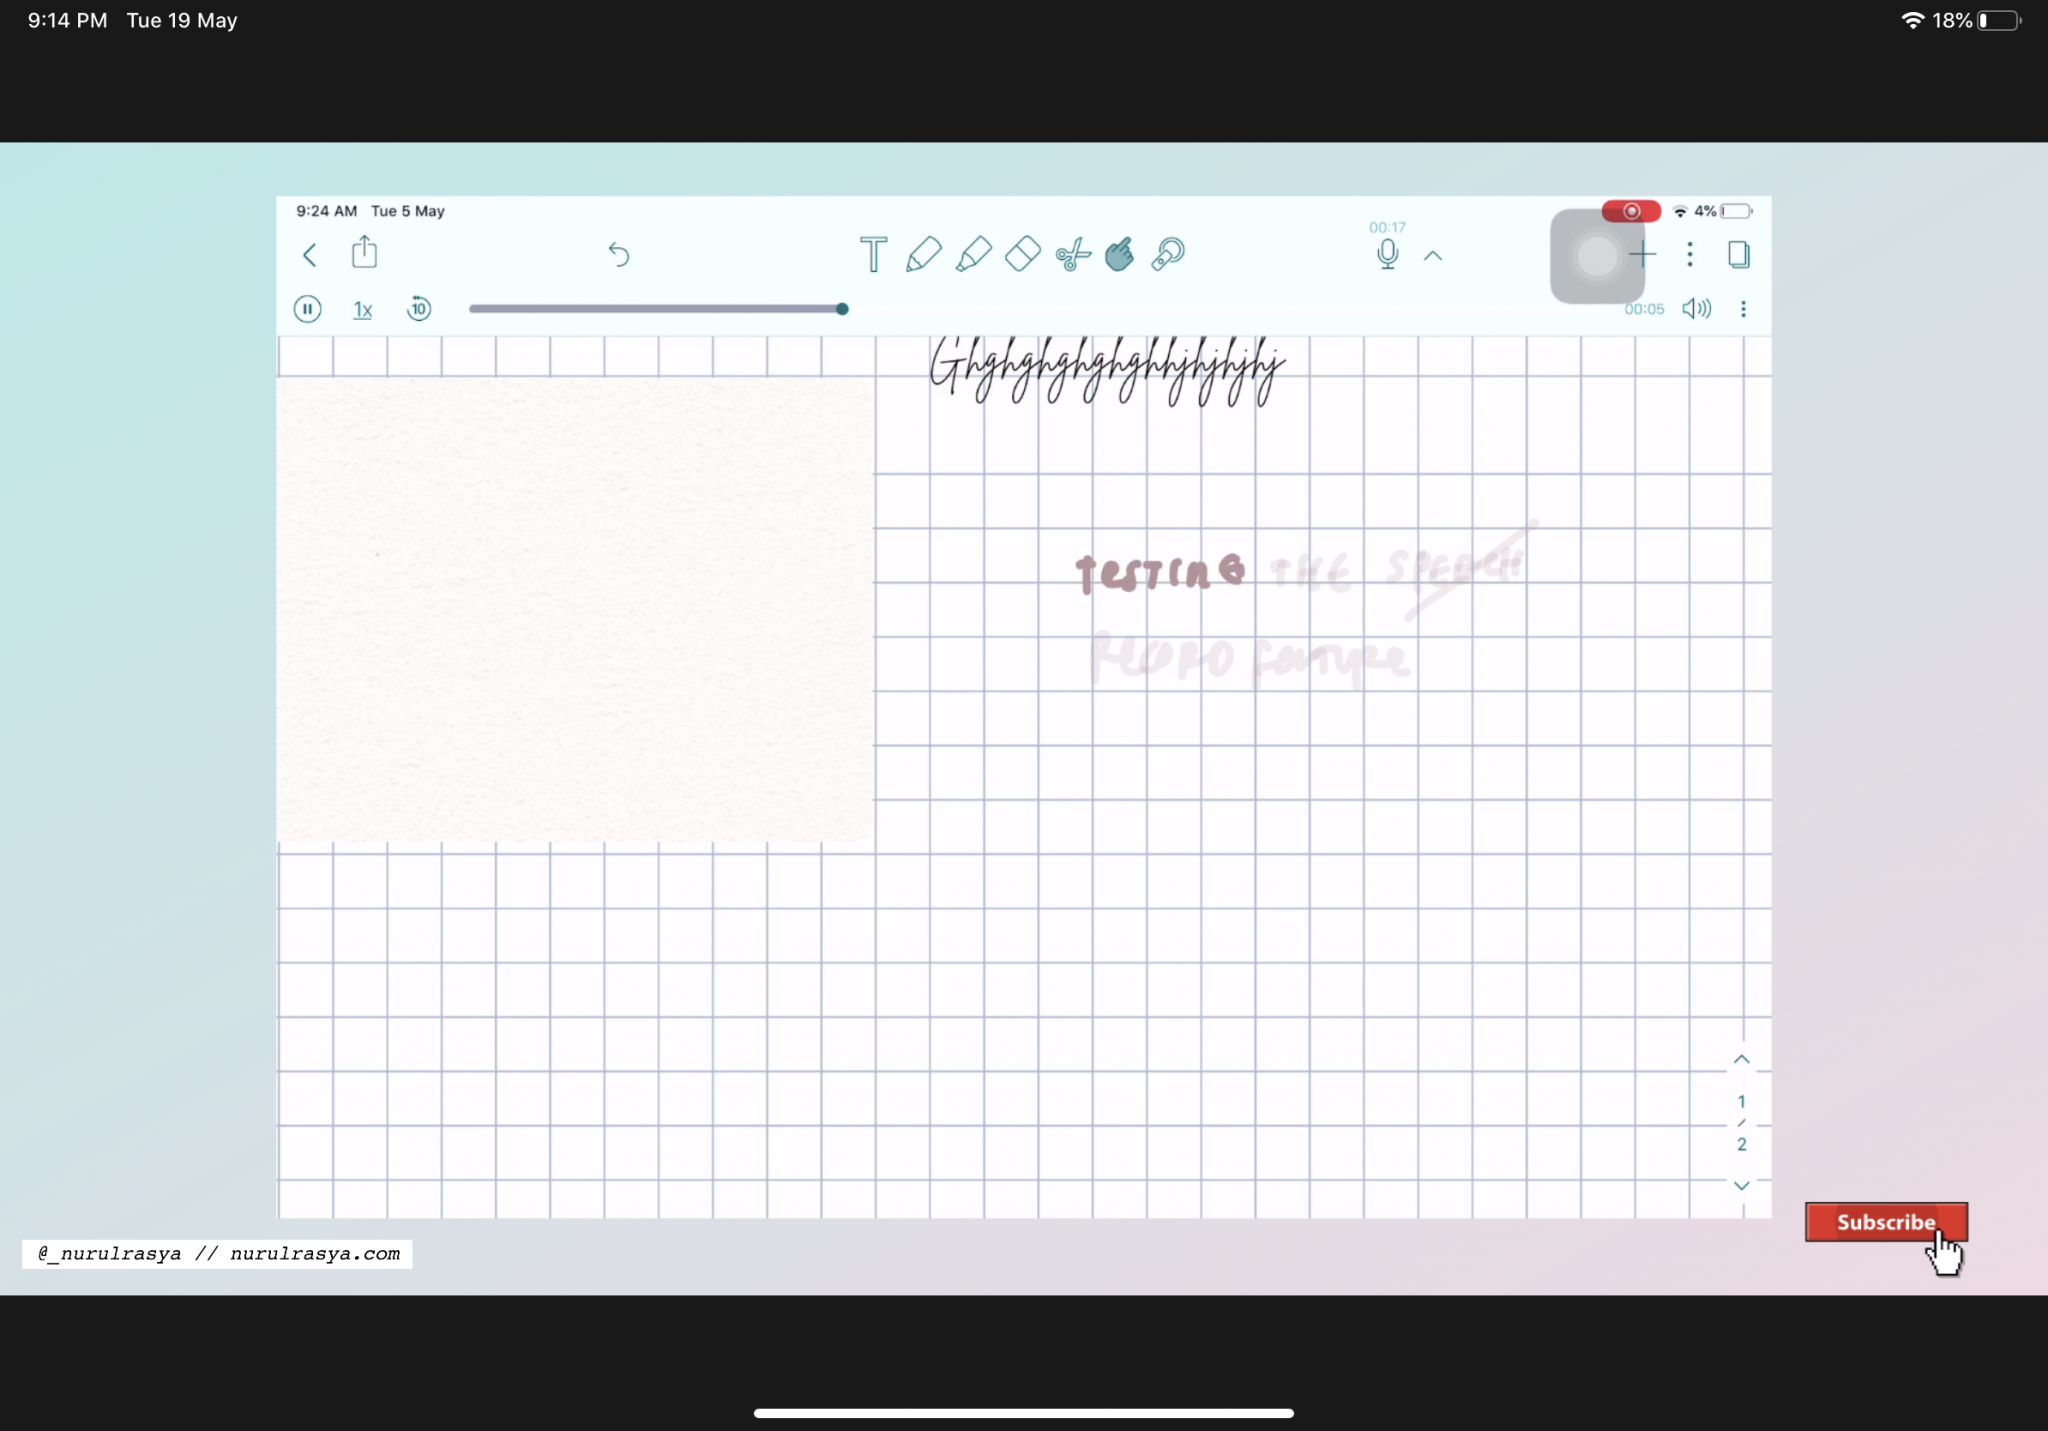Select the Eraser tool
2048x1431 pixels.
(1022, 254)
